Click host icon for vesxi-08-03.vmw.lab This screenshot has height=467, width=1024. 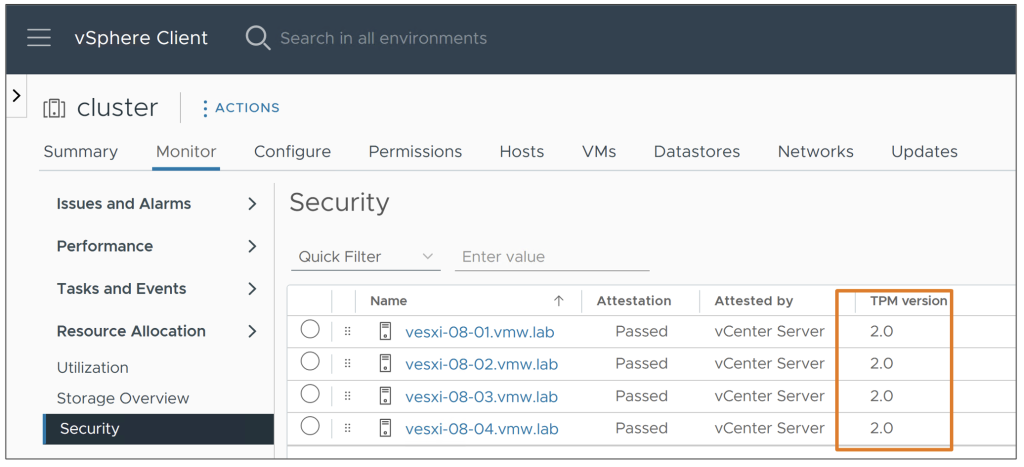point(385,396)
